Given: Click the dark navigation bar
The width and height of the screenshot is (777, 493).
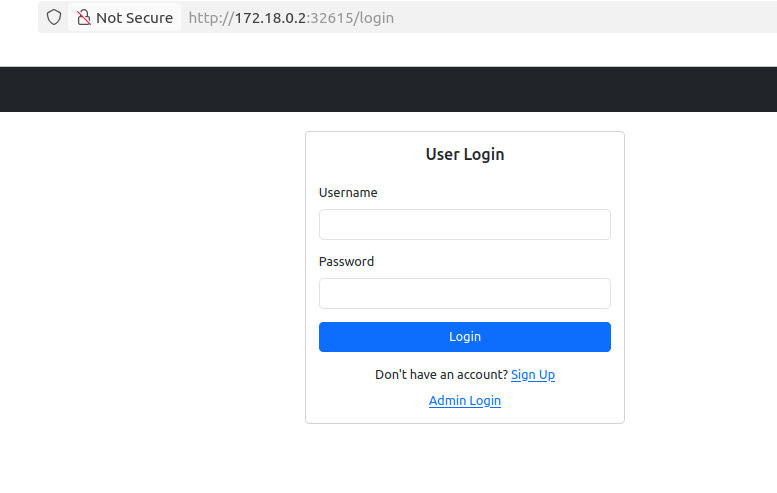Looking at the screenshot, I should 388,90.
